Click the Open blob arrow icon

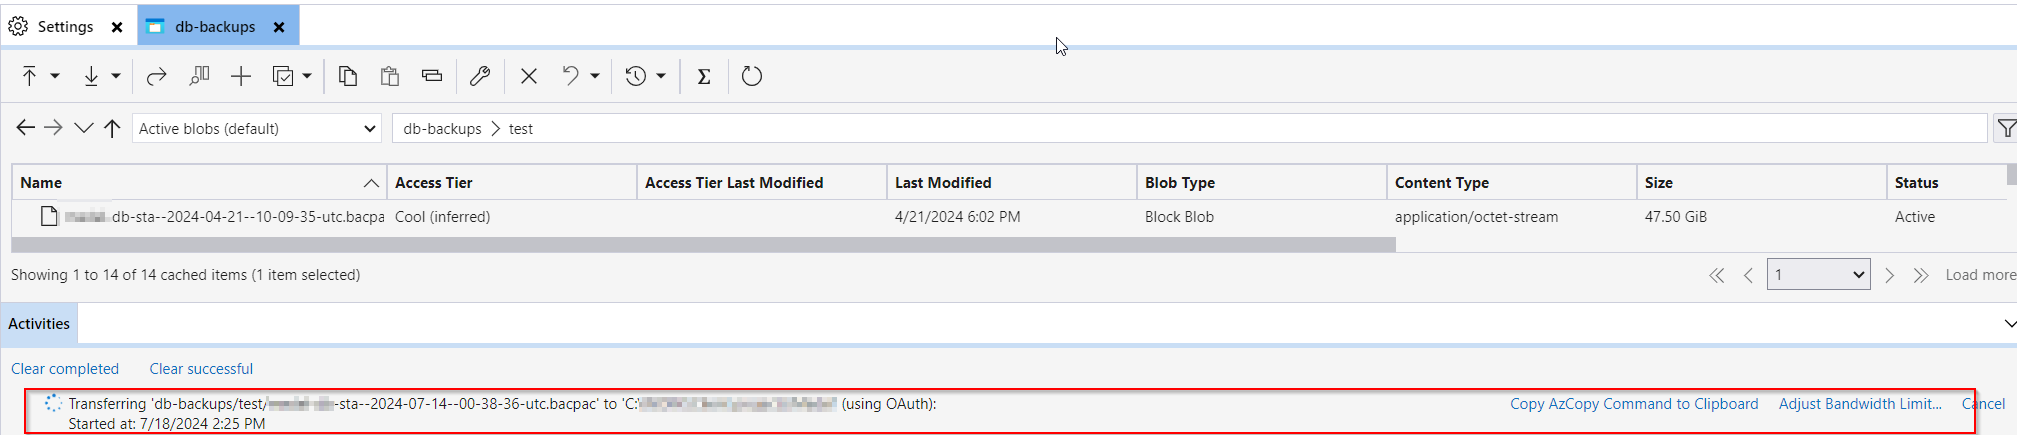pos(156,76)
